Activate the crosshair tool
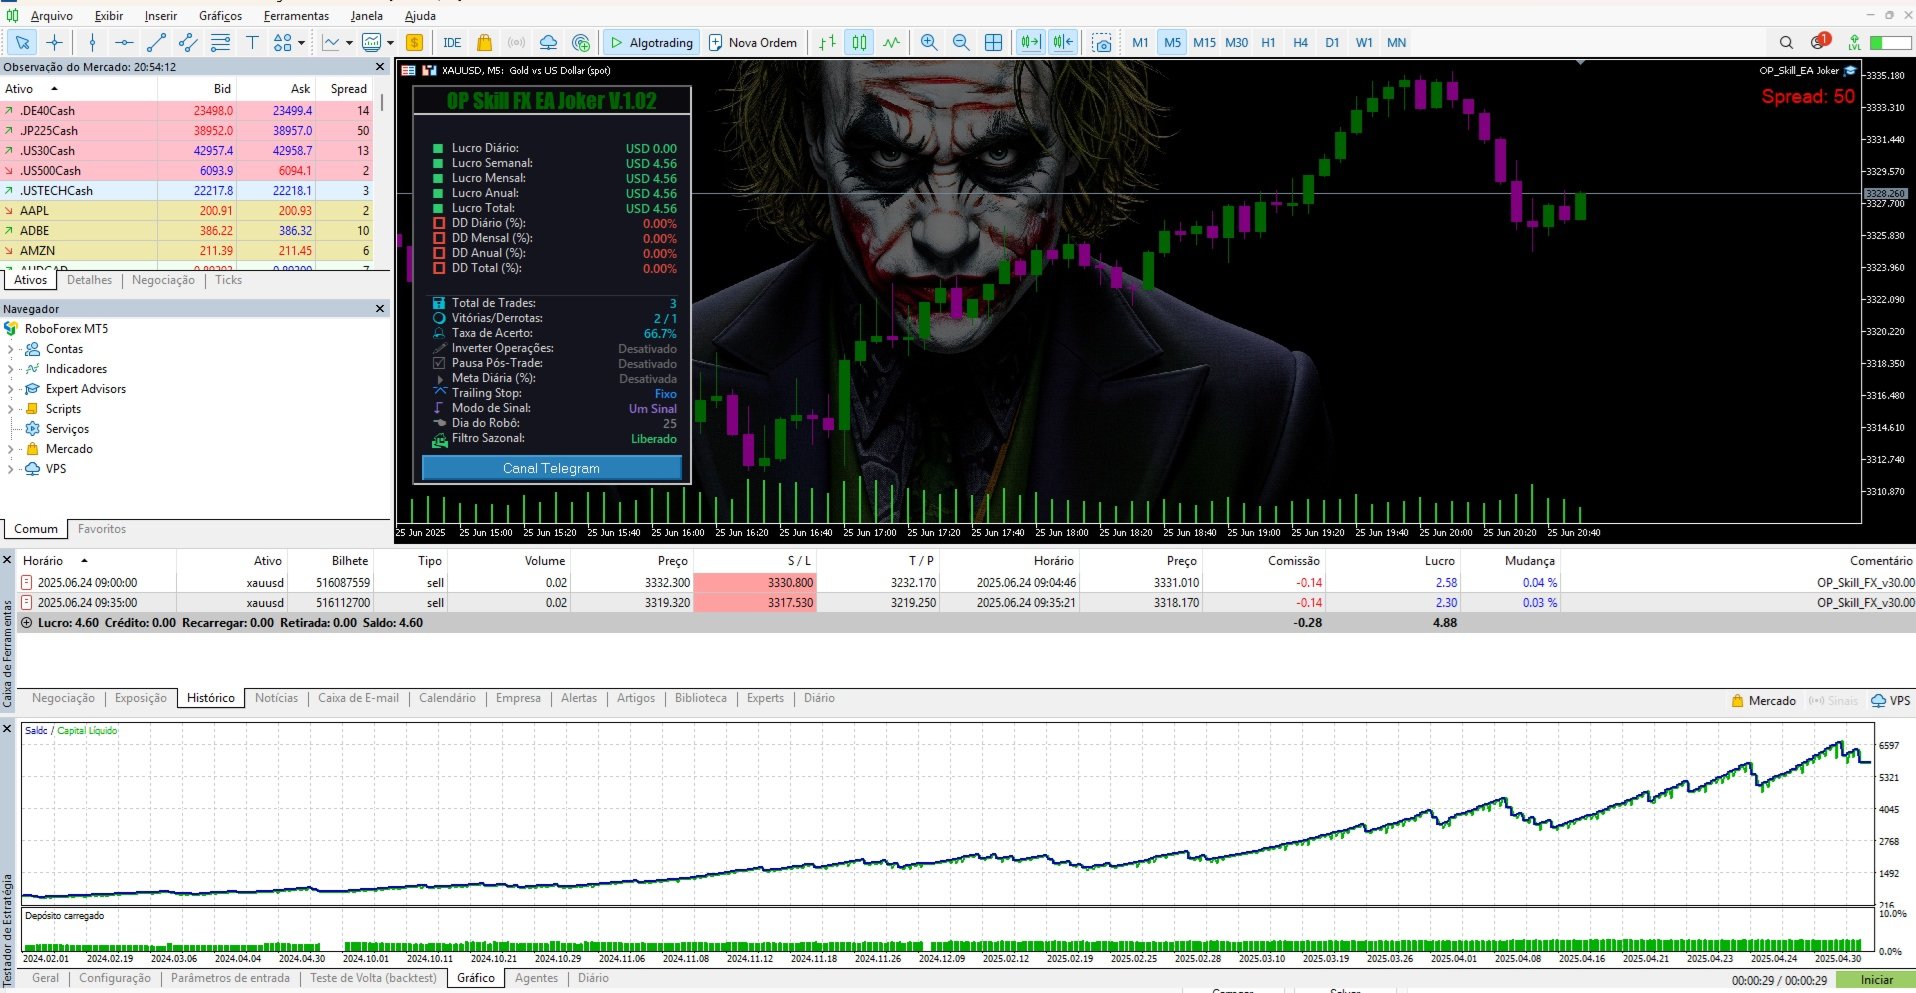This screenshot has width=1916, height=993. click(54, 42)
